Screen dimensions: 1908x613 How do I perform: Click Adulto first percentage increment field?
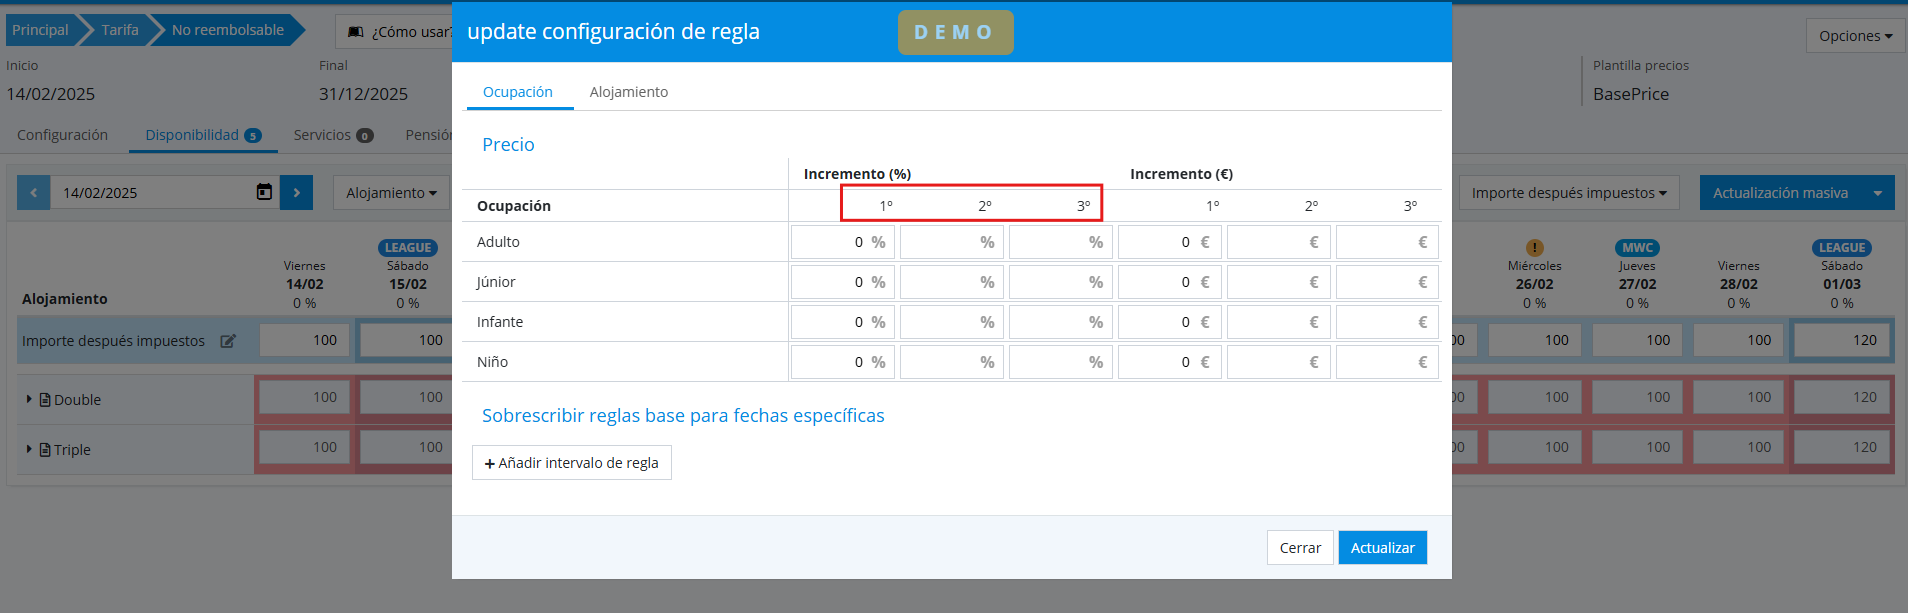pyautogui.click(x=830, y=242)
